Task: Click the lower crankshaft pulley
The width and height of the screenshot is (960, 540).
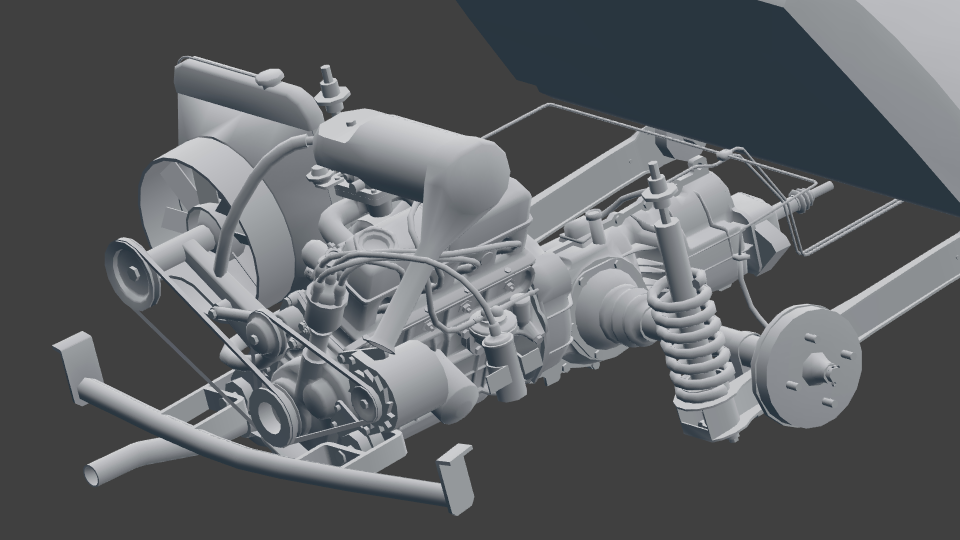Action: tap(269, 416)
